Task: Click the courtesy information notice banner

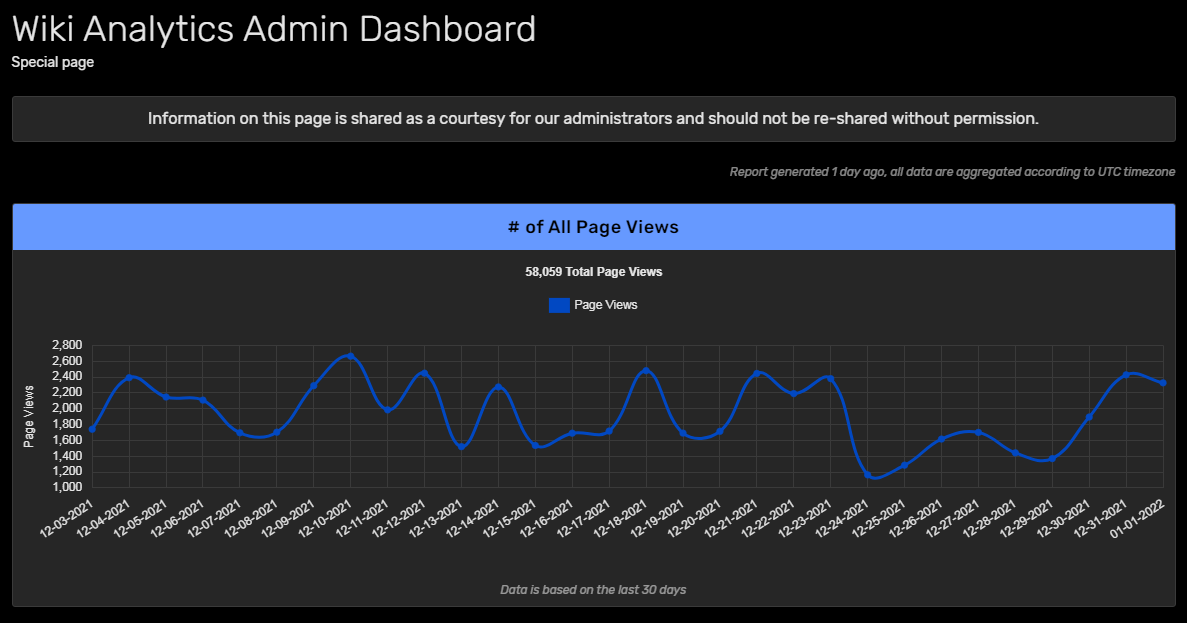Action: click(x=593, y=118)
